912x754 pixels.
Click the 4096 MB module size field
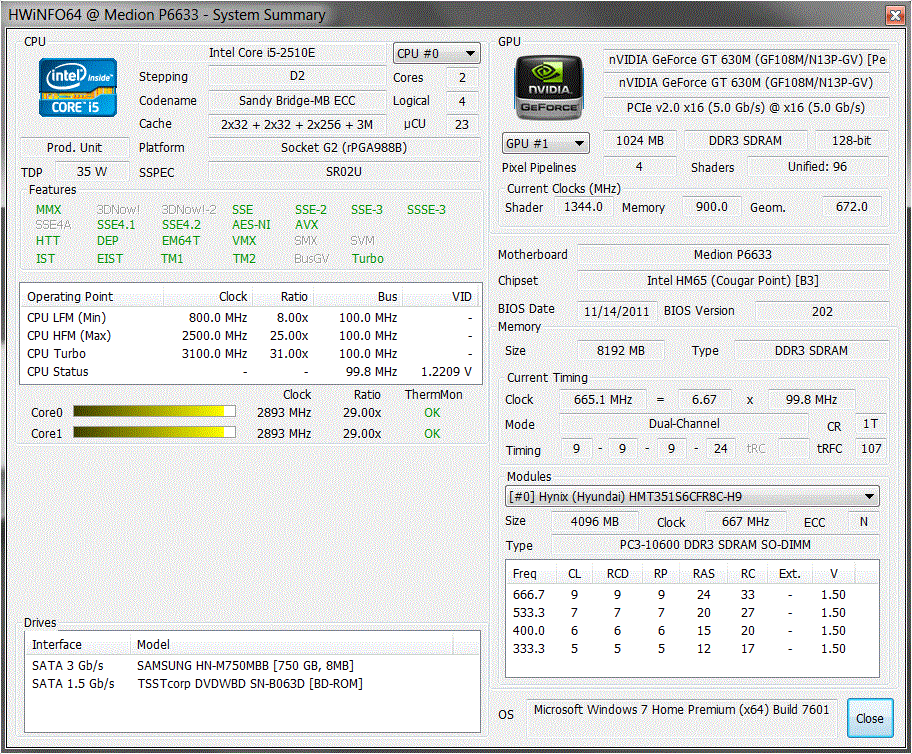coord(594,522)
